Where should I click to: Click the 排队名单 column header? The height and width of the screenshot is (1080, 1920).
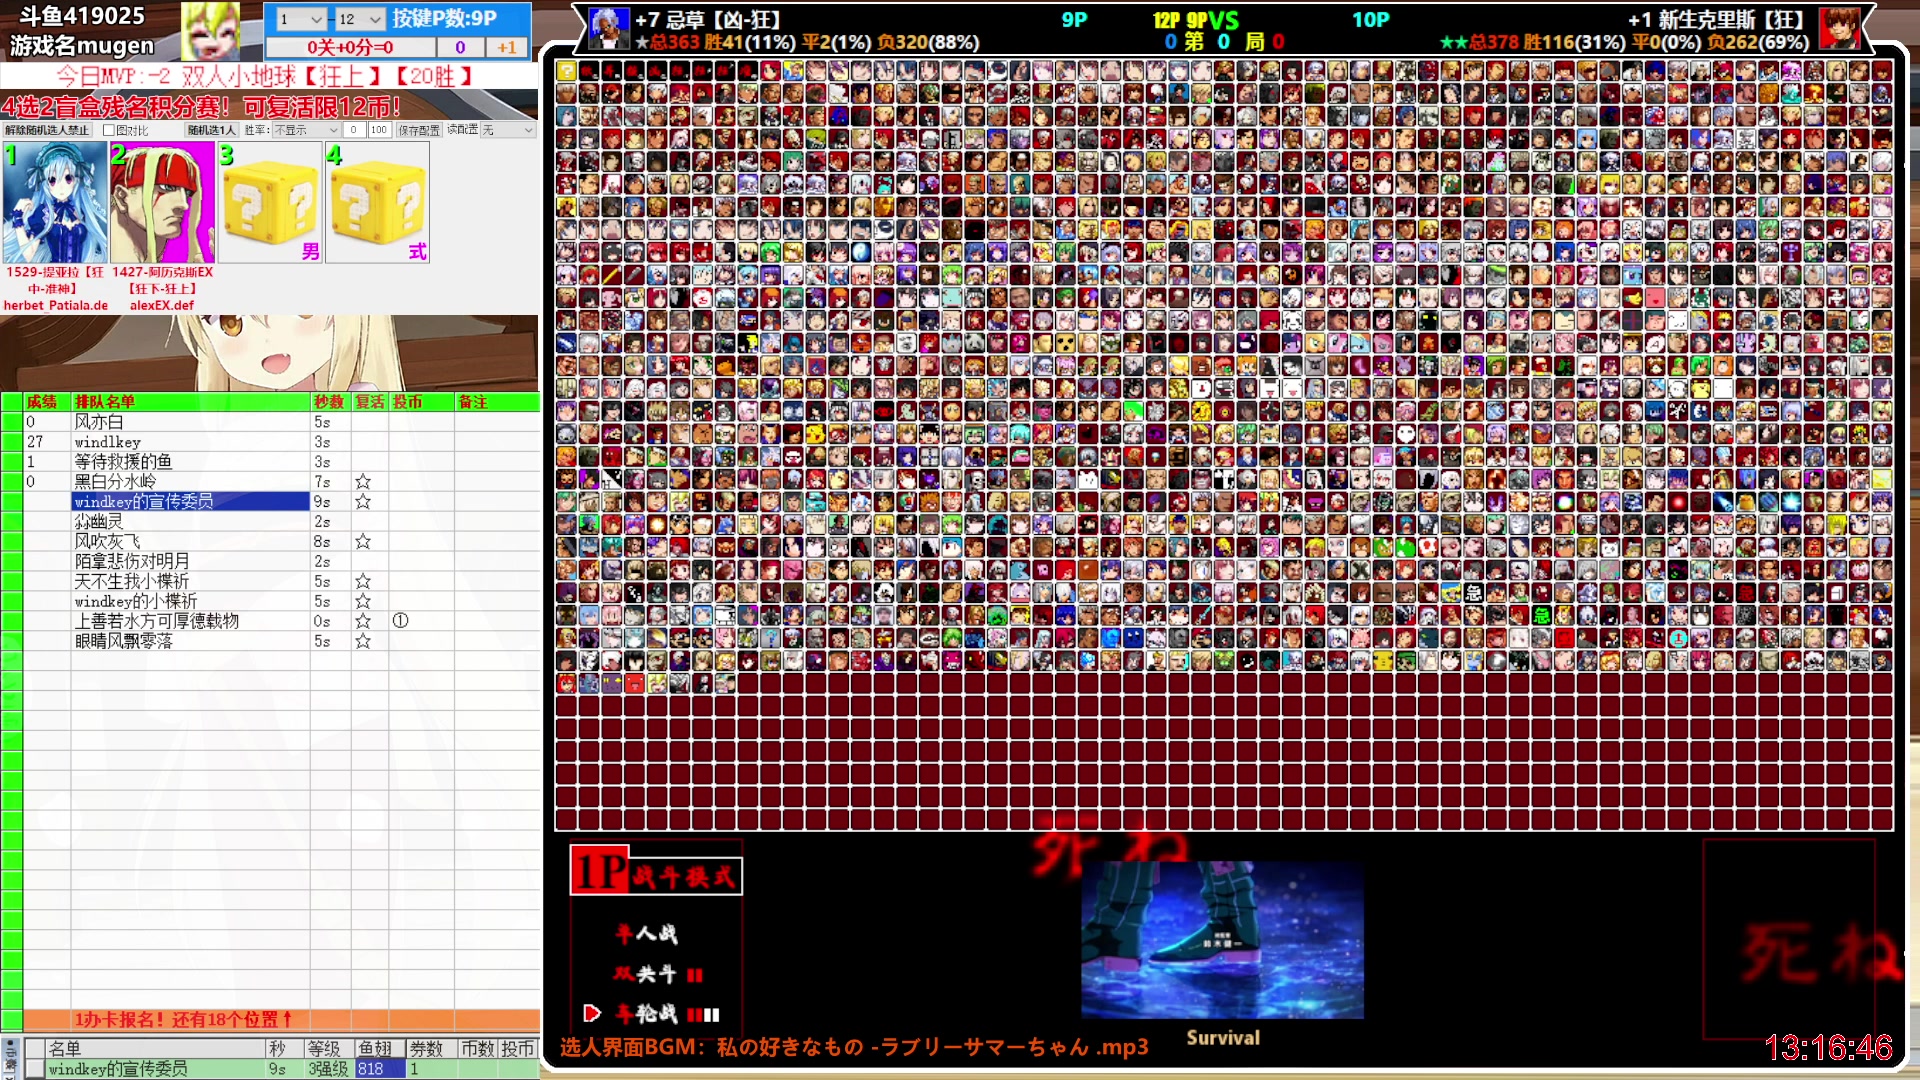click(190, 402)
